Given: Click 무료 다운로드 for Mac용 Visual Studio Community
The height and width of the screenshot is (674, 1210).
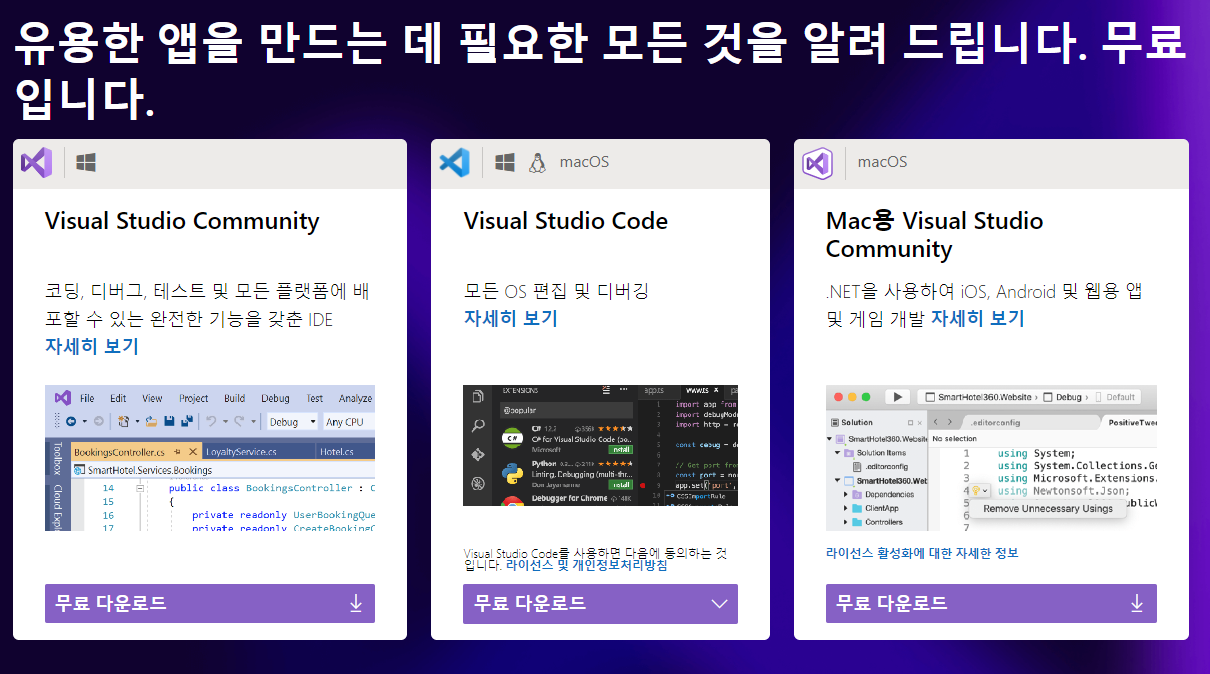Looking at the screenshot, I should [991, 604].
